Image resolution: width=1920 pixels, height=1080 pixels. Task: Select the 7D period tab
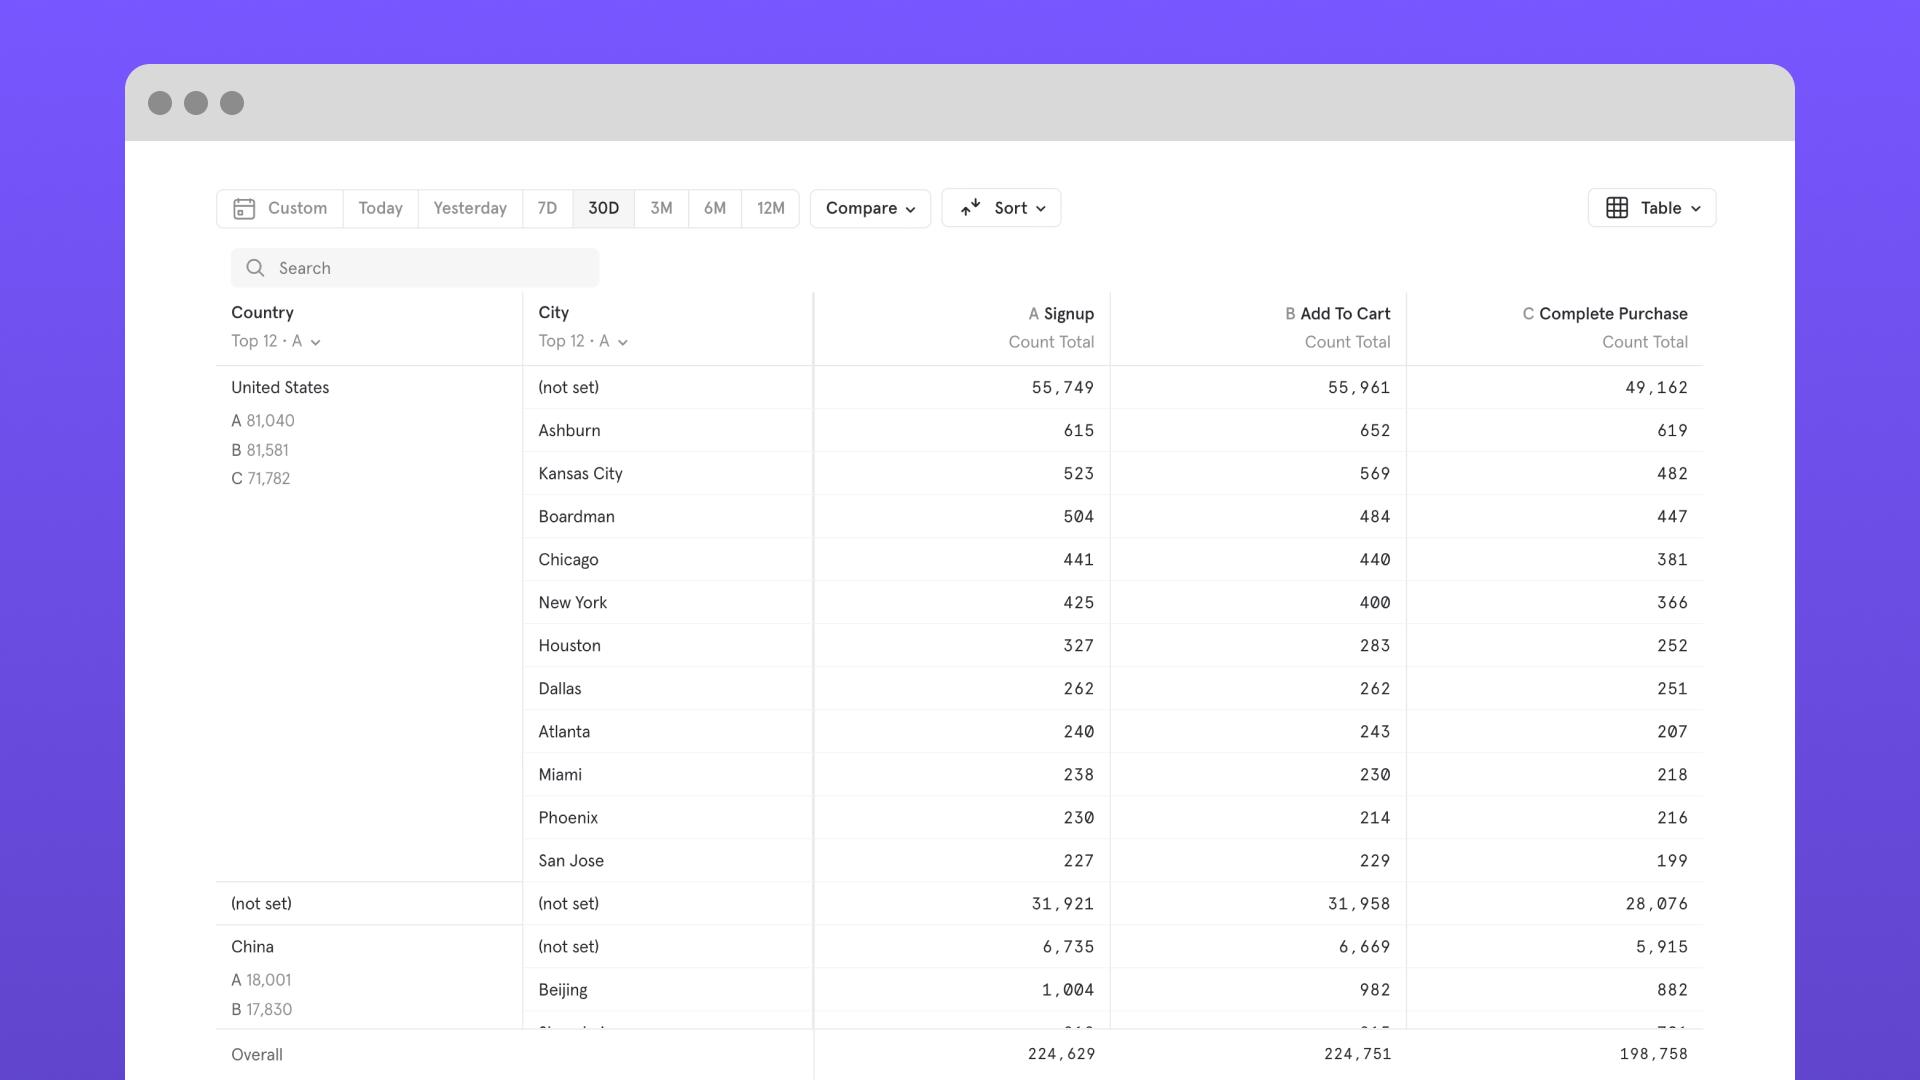pos(547,208)
